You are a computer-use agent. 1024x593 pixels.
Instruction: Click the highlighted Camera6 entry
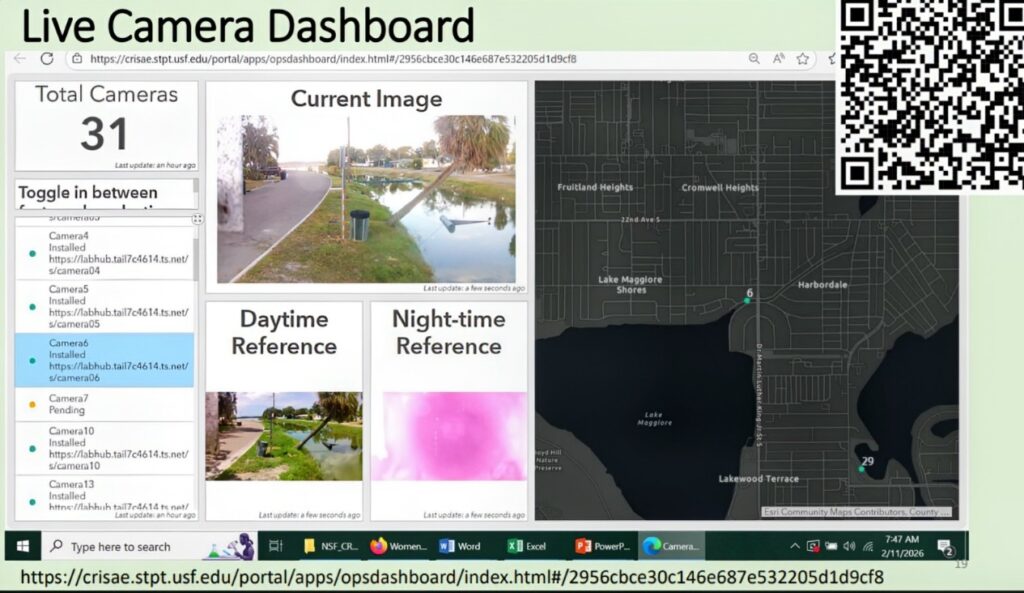point(105,360)
